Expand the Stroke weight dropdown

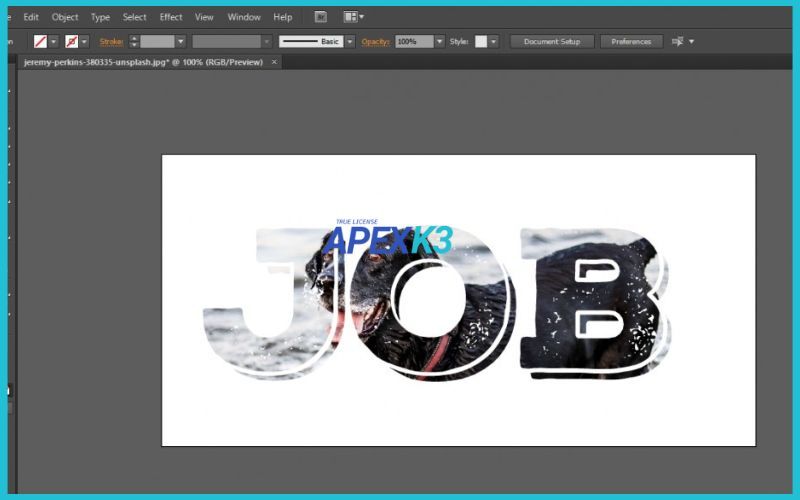[180, 42]
